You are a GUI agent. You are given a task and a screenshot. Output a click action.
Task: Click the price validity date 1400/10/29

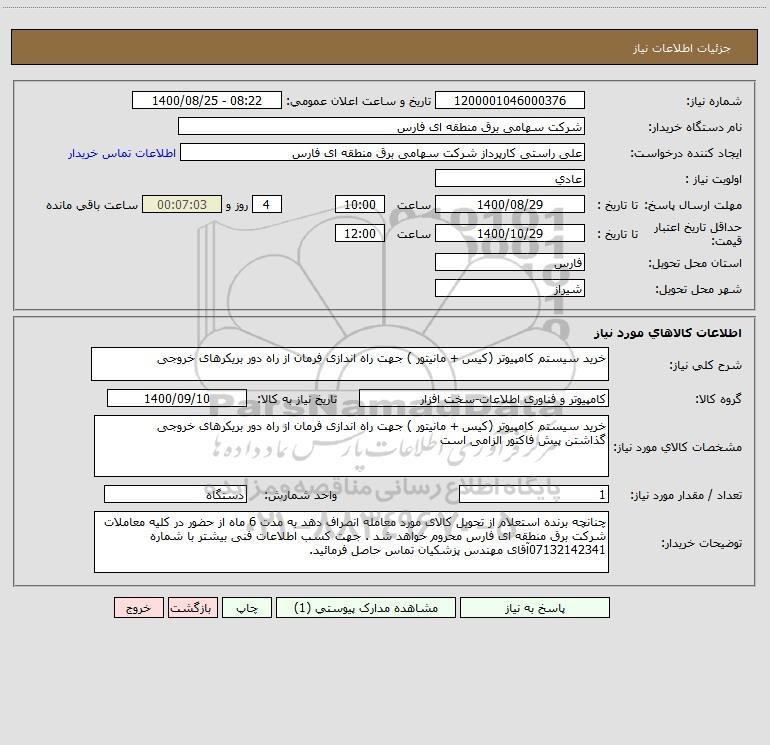[x=510, y=233]
